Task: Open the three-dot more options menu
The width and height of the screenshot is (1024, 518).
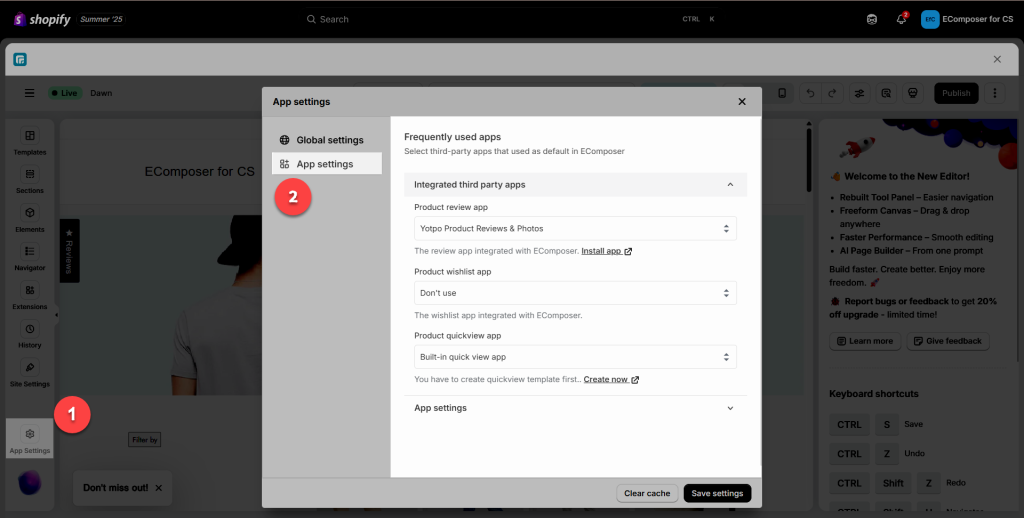Action: pyautogui.click(x=995, y=93)
